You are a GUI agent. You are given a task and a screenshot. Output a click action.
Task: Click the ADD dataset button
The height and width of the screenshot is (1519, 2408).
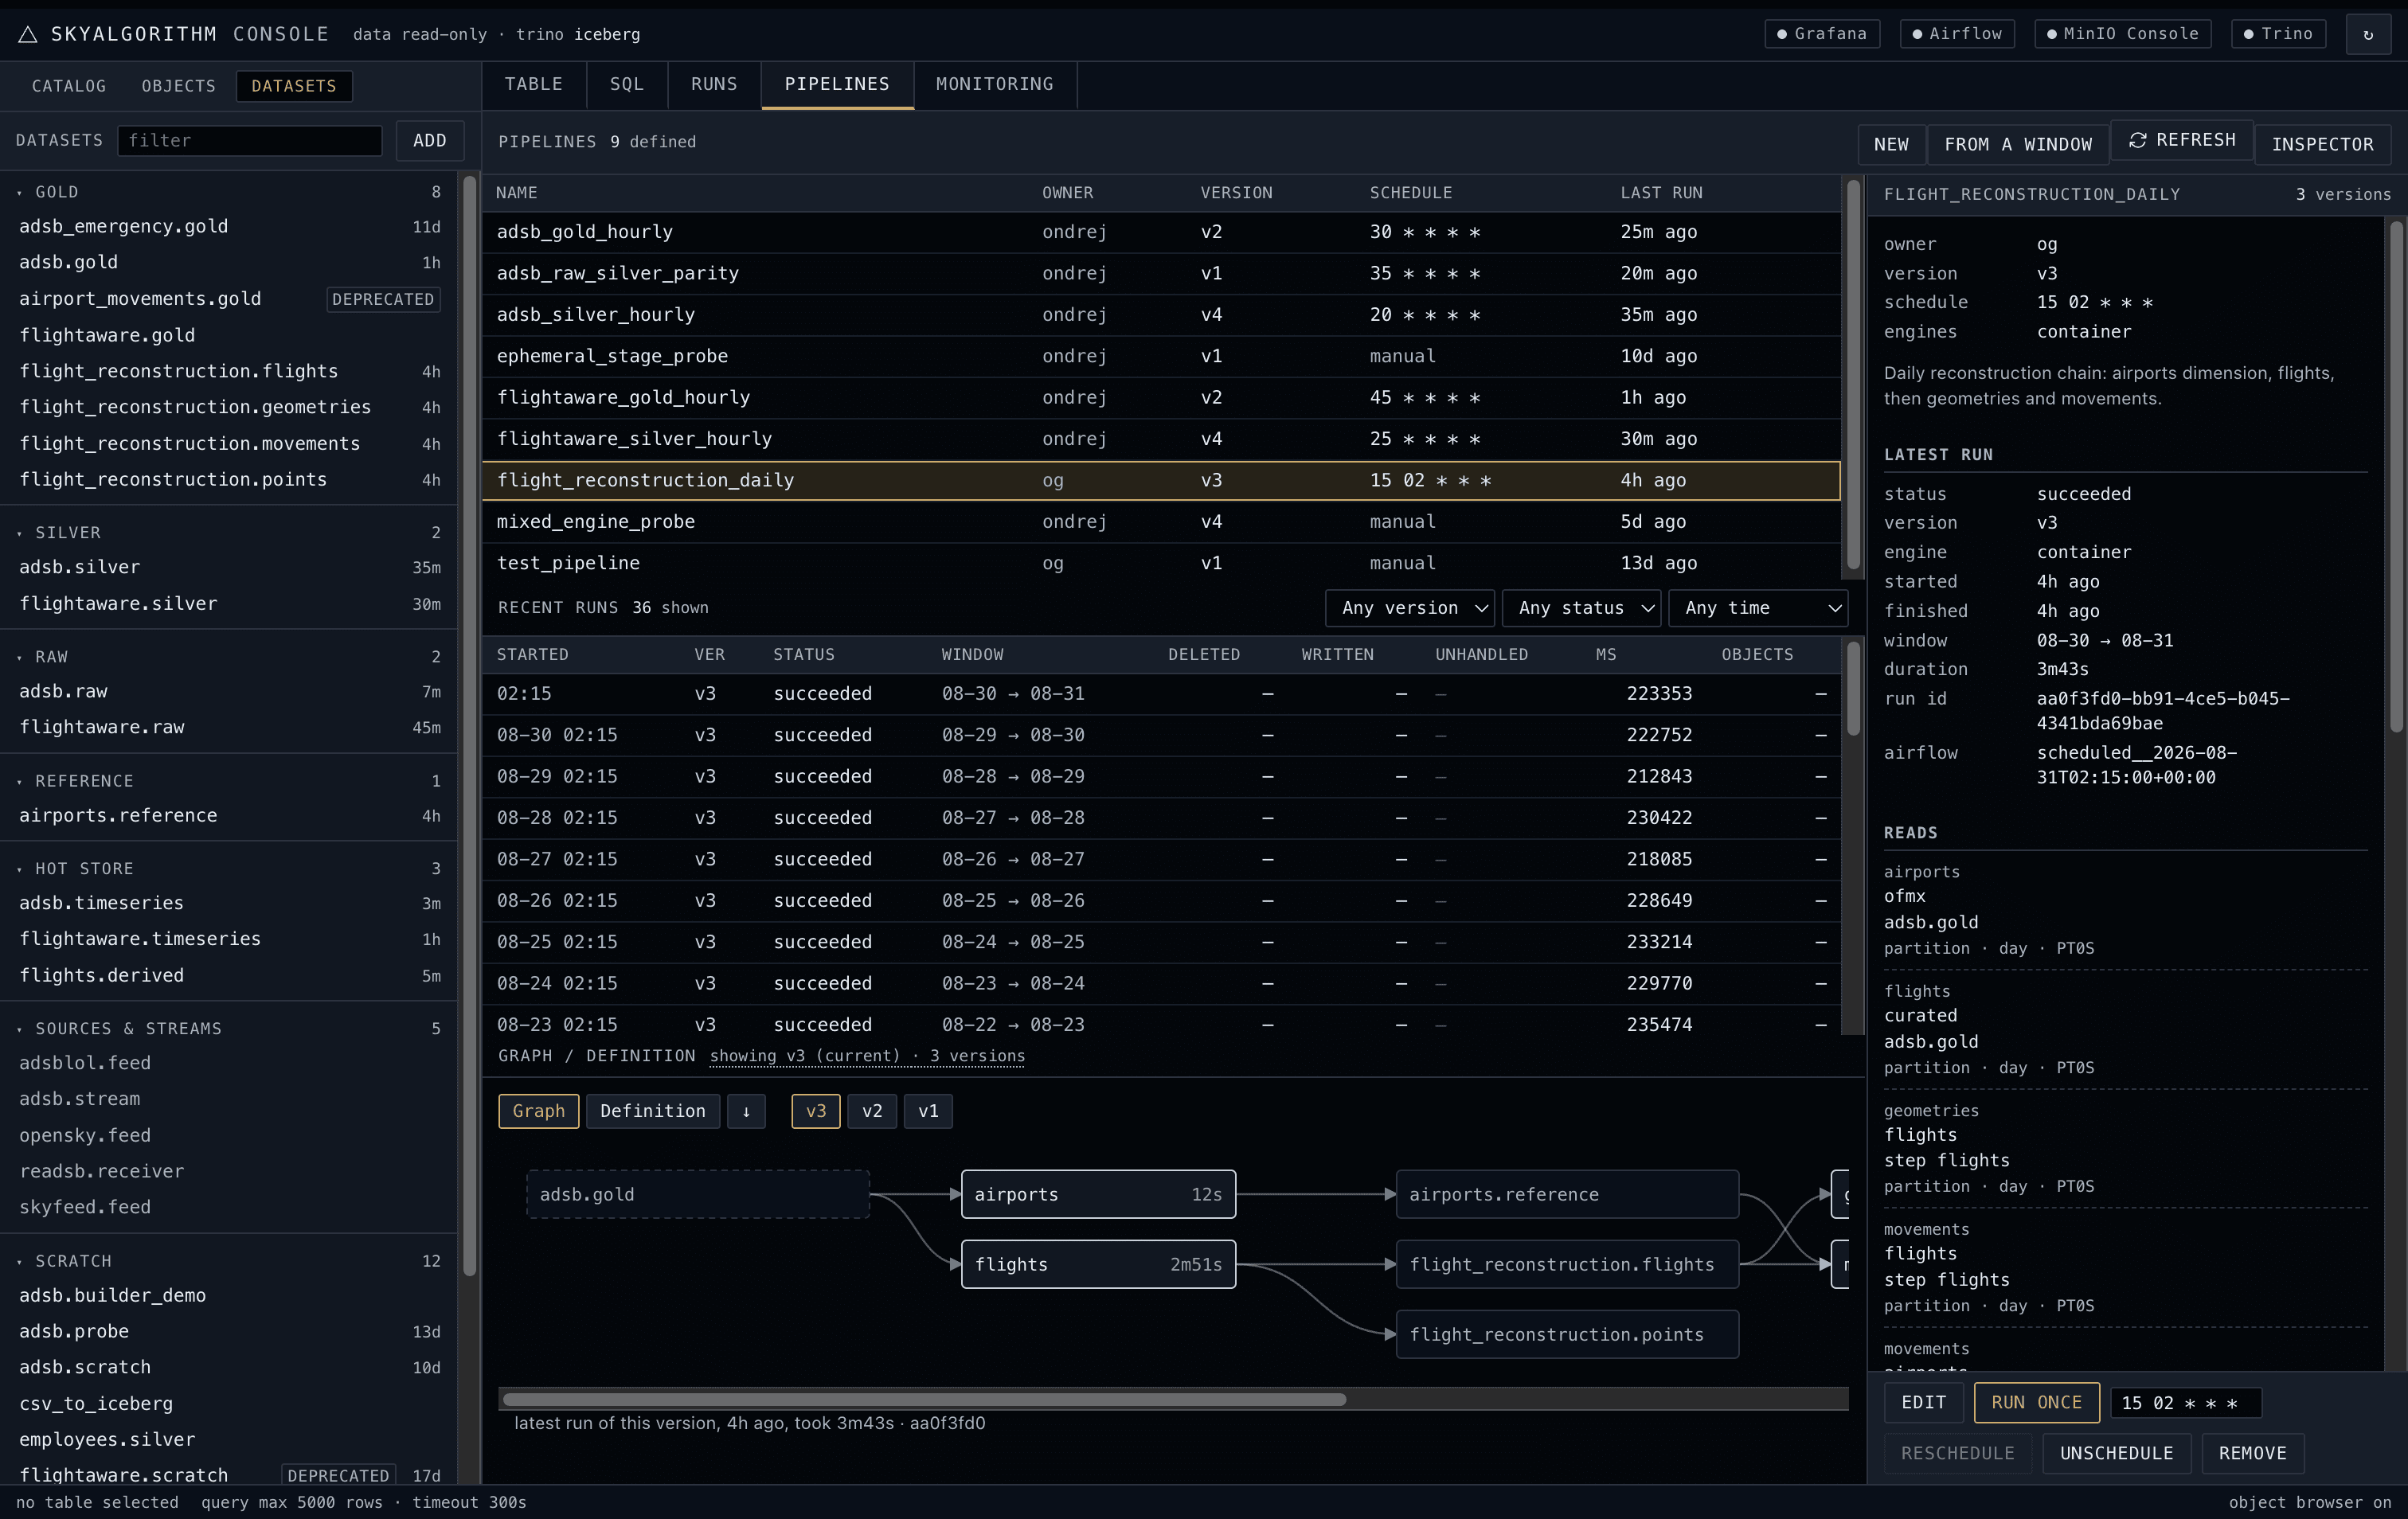pos(430,141)
